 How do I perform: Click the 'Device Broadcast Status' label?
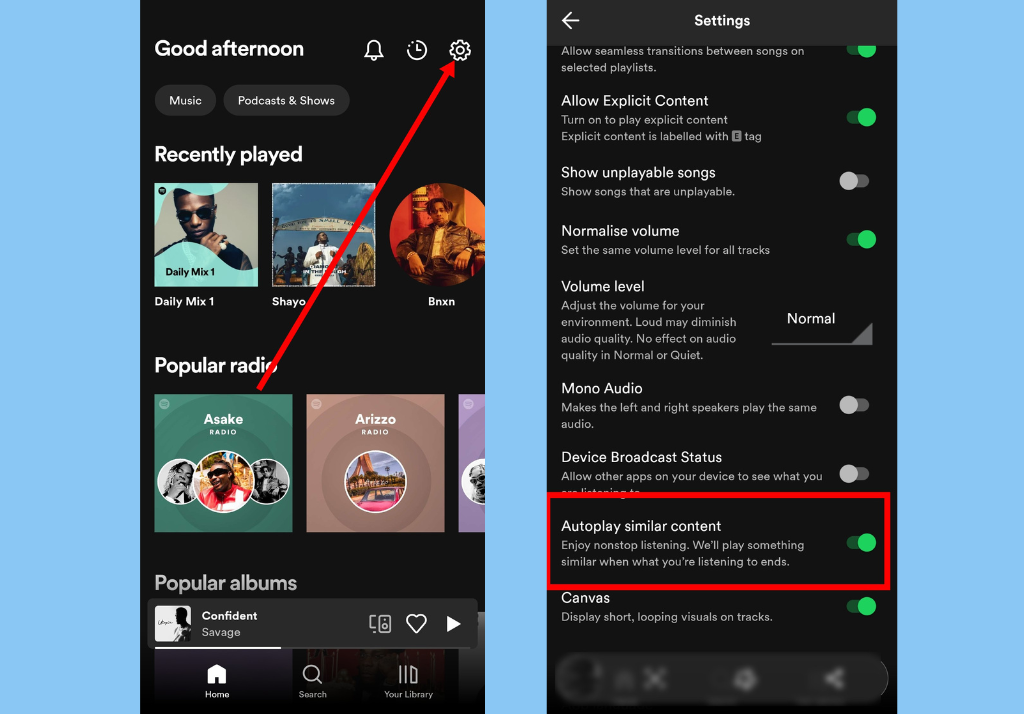641,457
